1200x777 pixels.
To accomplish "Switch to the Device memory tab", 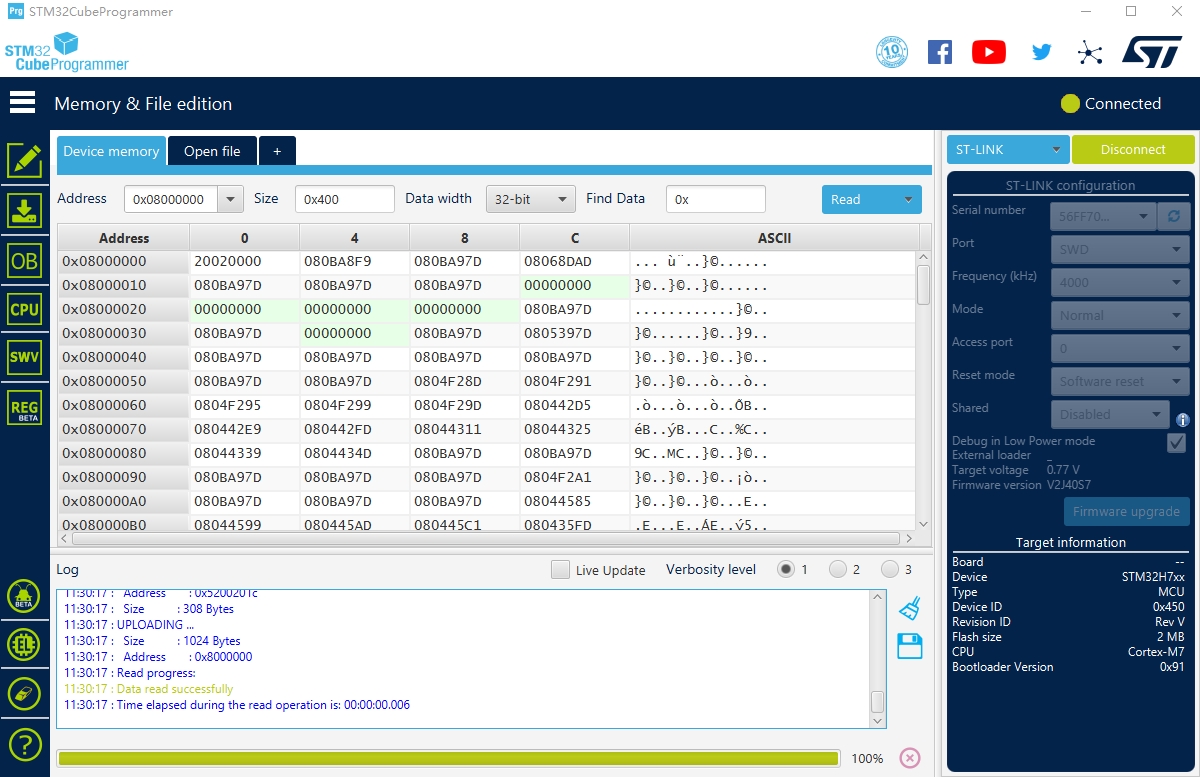I will coord(111,151).
